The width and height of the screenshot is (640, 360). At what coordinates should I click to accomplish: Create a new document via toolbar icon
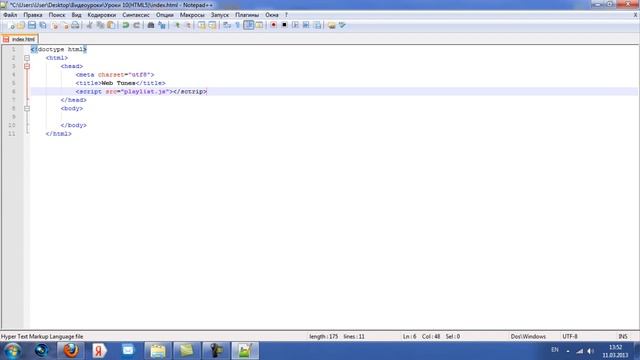coord(11,25)
